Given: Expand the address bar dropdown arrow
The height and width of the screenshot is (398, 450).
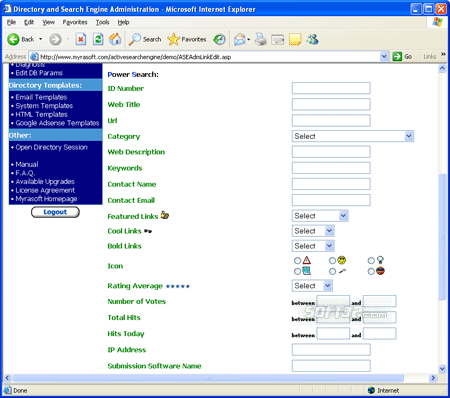Looking at the screenshot, I should 384,57.
